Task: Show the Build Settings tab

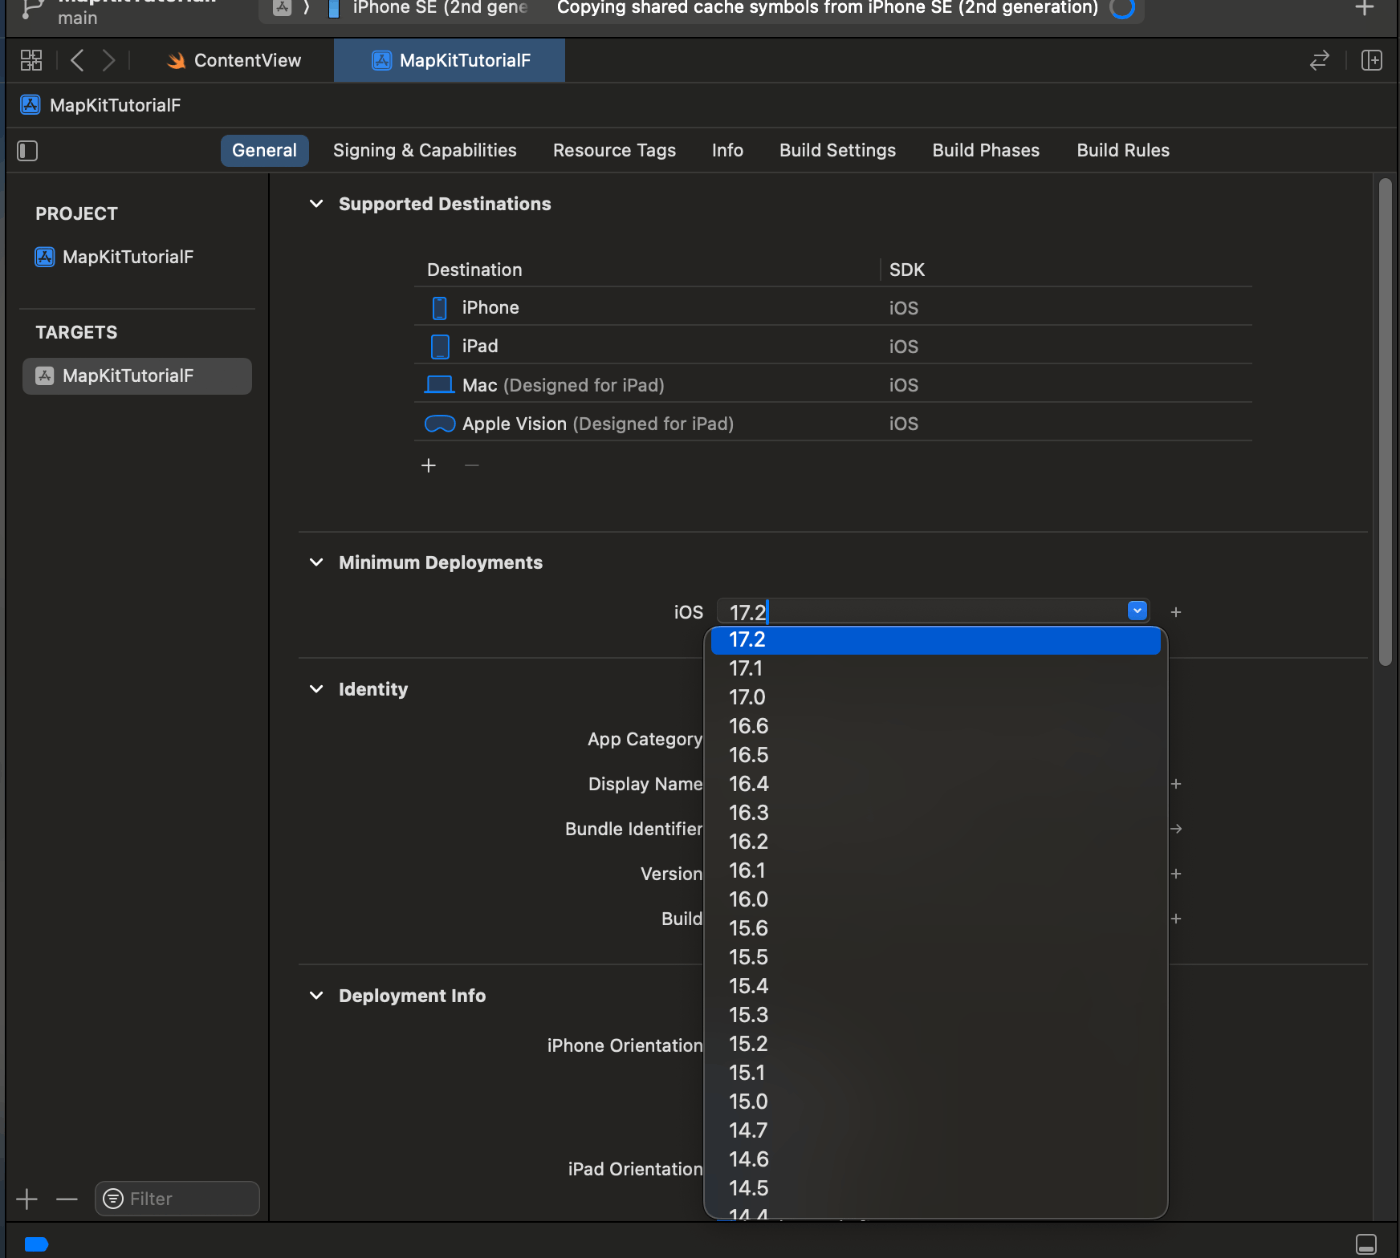Action: pyautogui.click(x=838, y=150)
